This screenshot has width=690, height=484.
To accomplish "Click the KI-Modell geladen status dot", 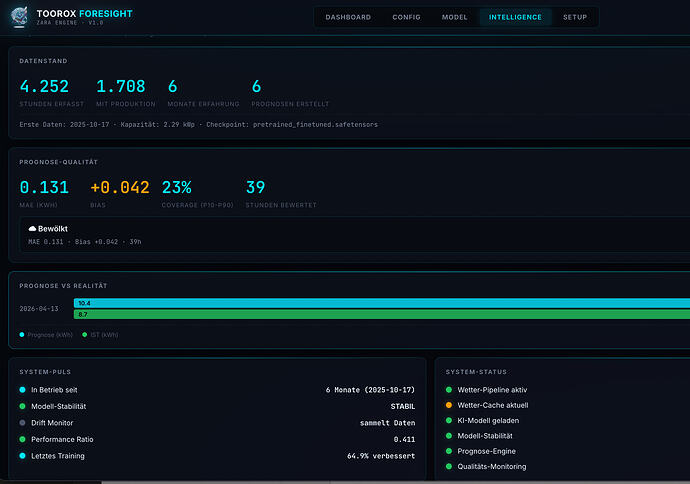I will [x=449, y=420].
